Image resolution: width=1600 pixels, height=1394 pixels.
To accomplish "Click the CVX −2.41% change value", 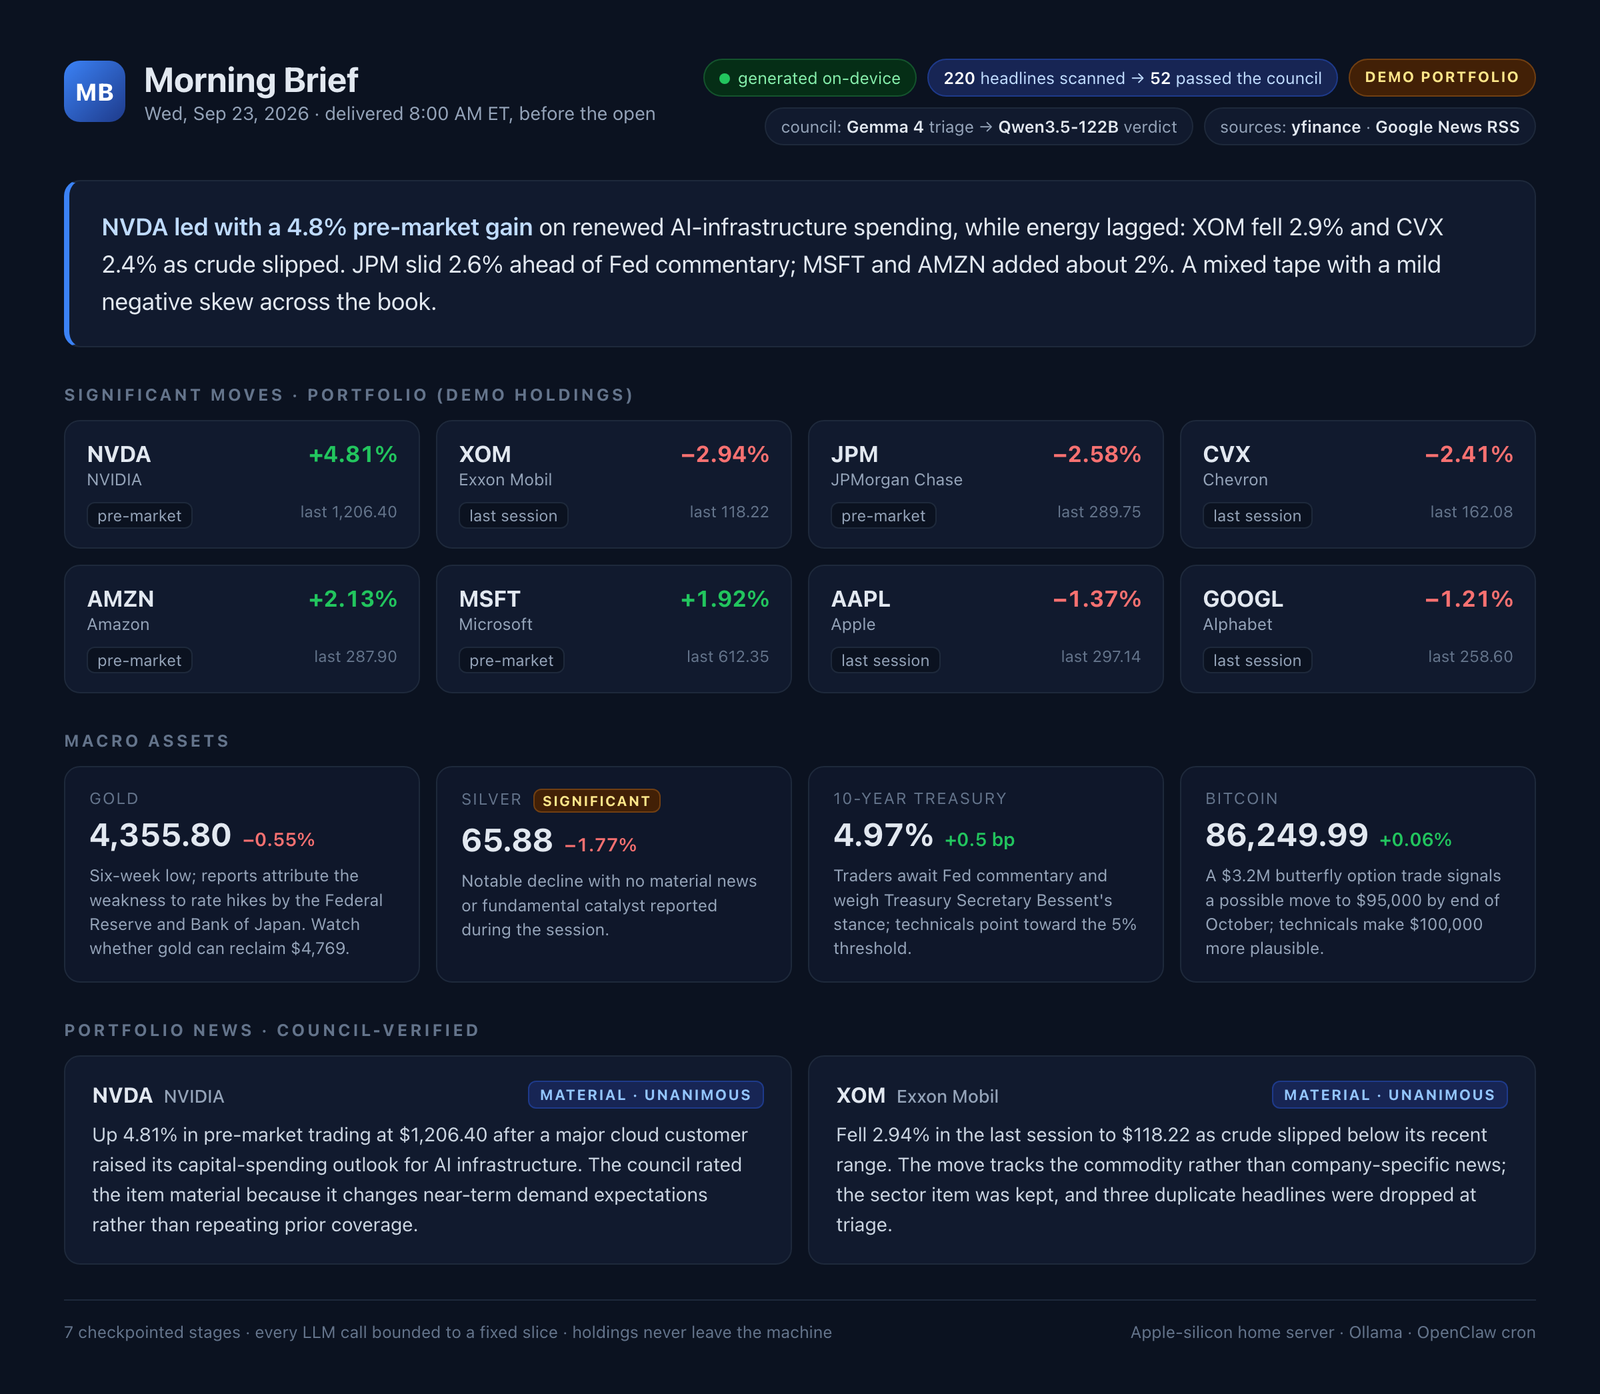I will (x=1469, y=454).
